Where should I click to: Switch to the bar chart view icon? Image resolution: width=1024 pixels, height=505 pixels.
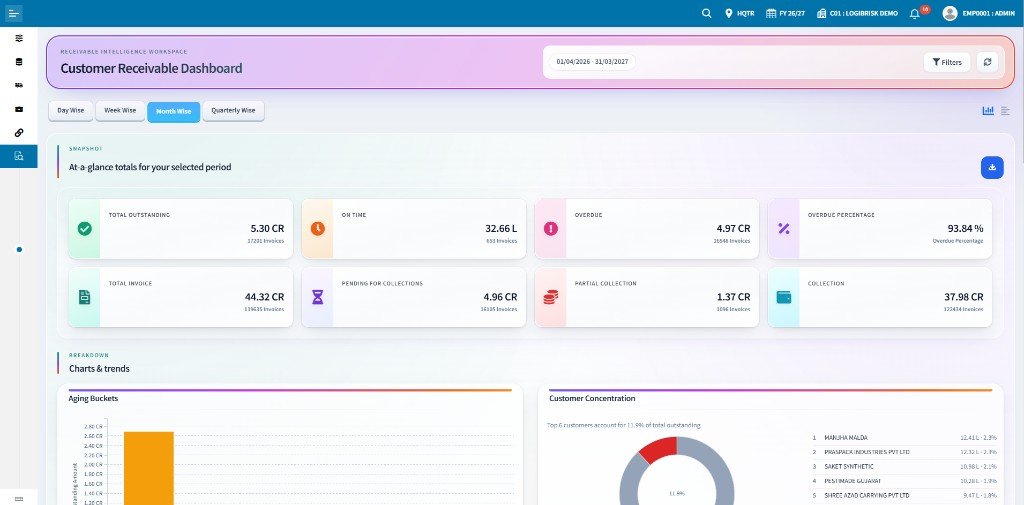(x=988, y=111)
